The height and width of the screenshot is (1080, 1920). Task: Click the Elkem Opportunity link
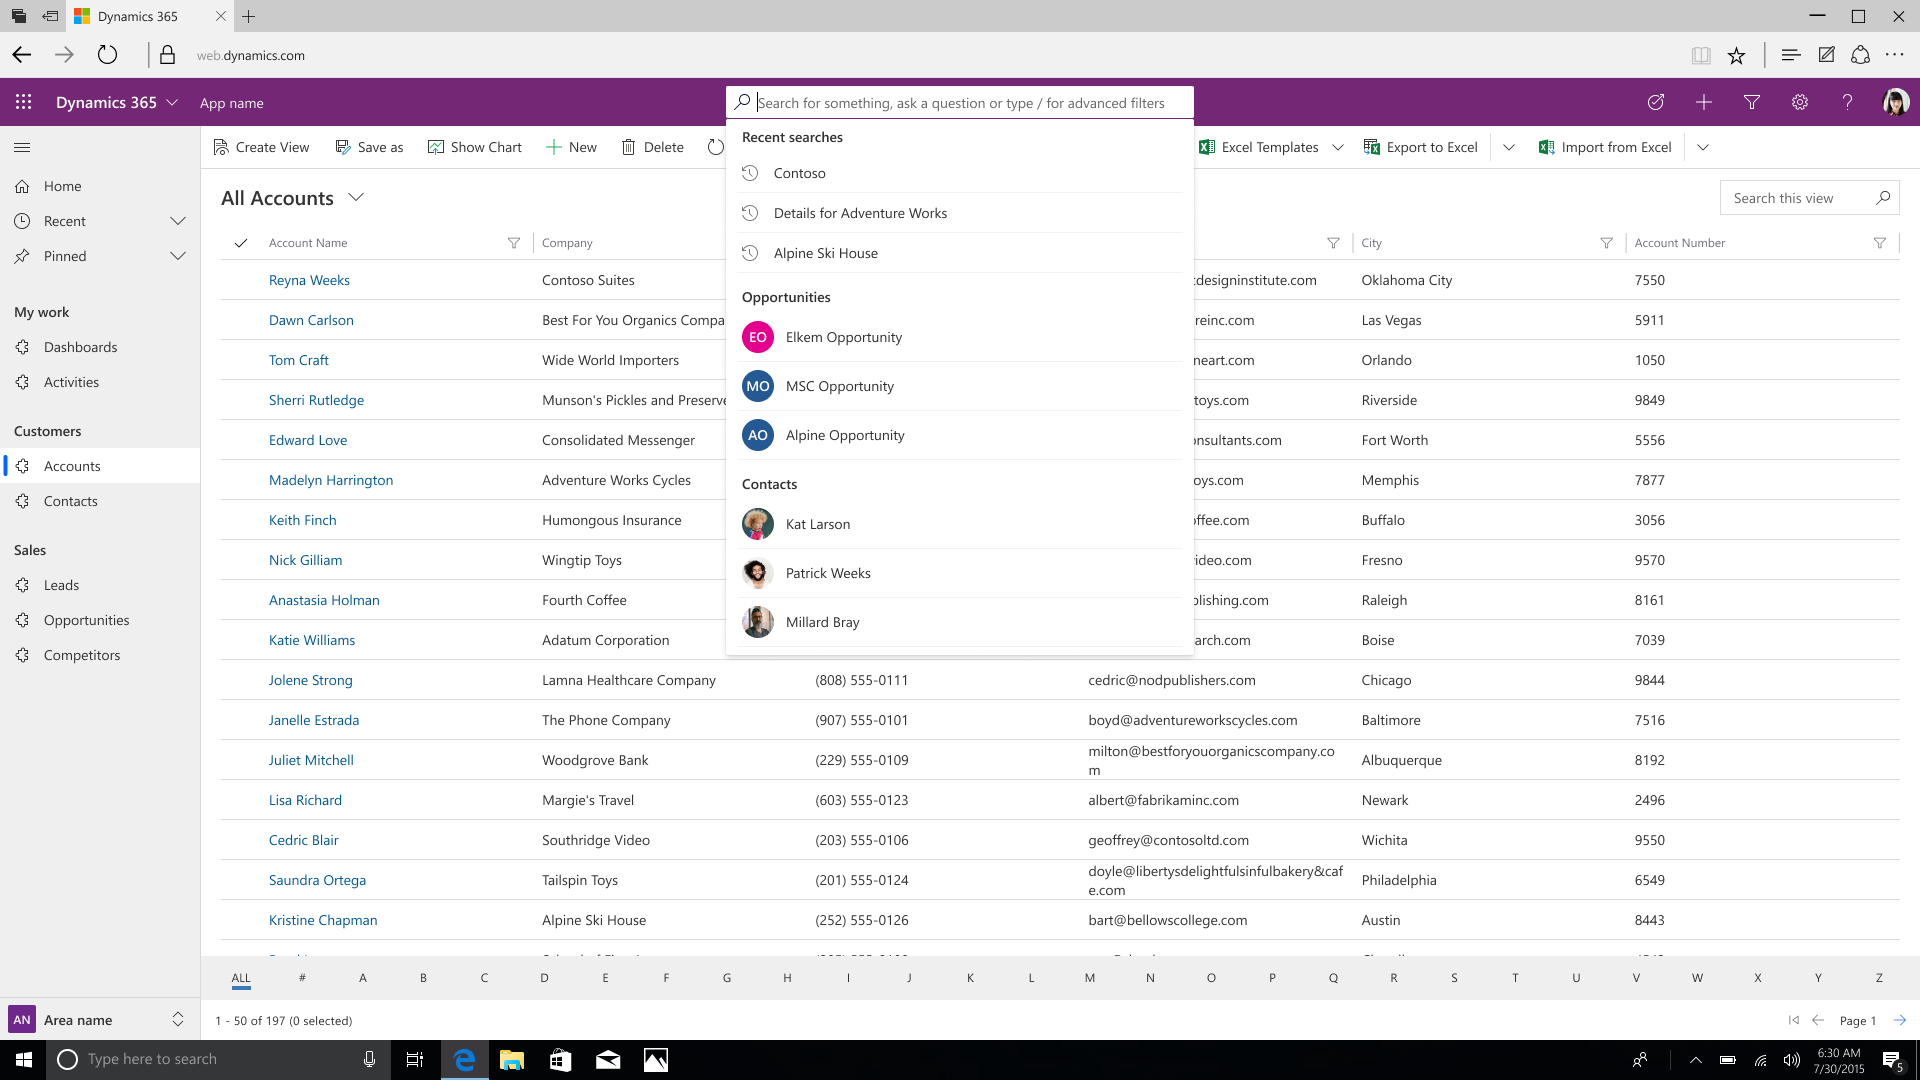[844, 336]
